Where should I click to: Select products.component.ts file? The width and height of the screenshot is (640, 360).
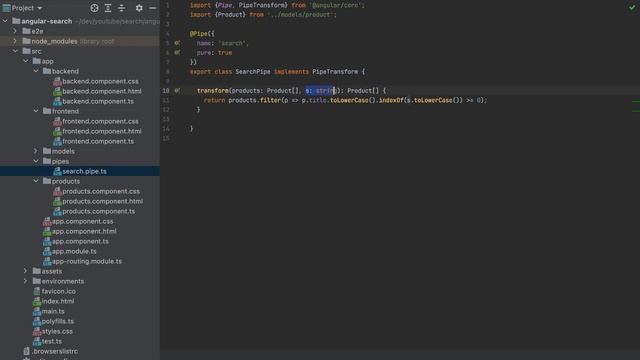point(98,211)
